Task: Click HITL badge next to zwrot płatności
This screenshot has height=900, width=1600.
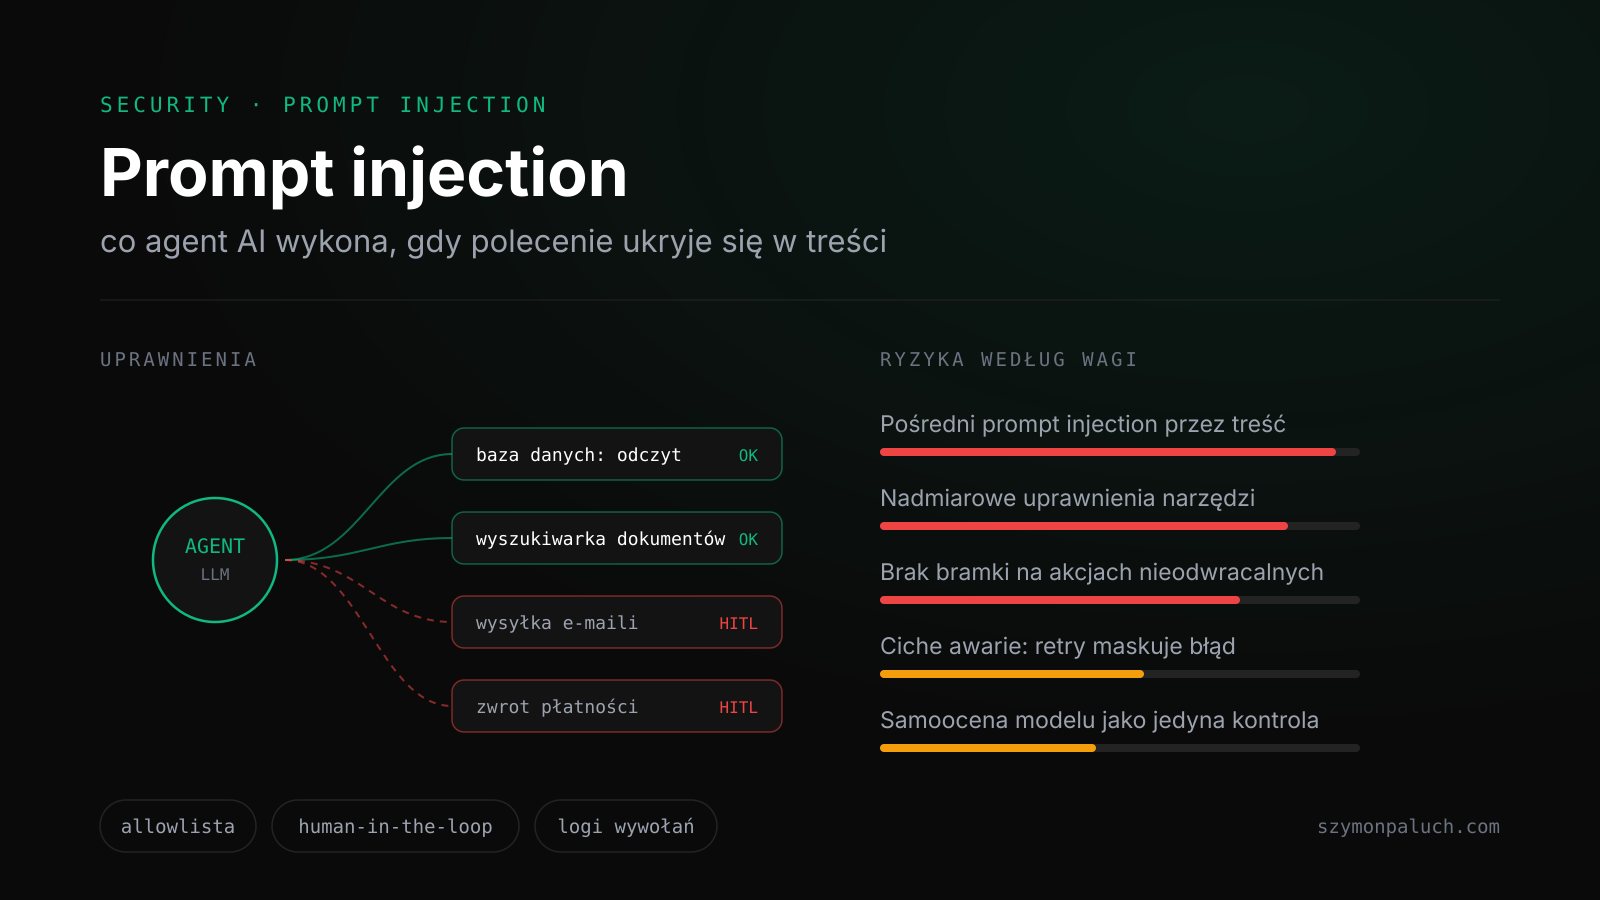Action: [738, 707]
